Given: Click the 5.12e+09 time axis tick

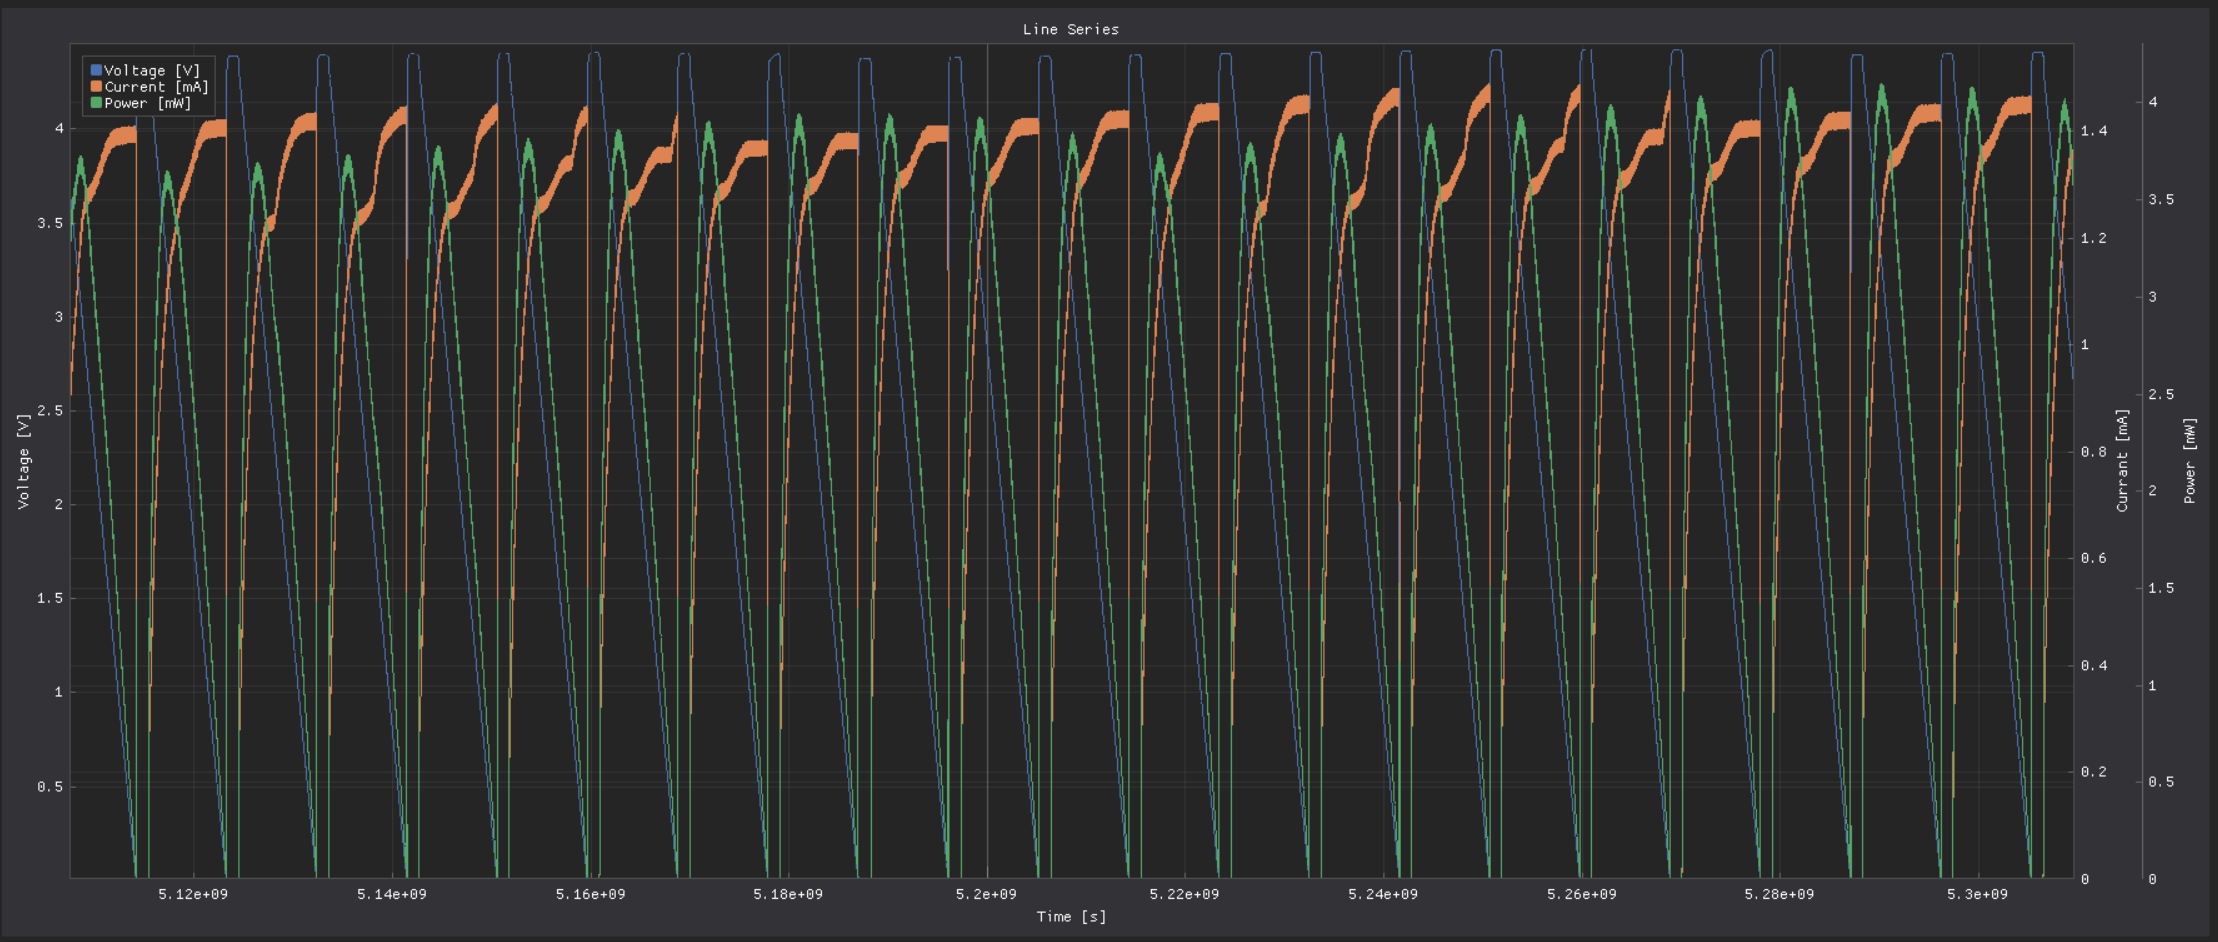Looking at the screenshot, I should click(x=193, y=894).
